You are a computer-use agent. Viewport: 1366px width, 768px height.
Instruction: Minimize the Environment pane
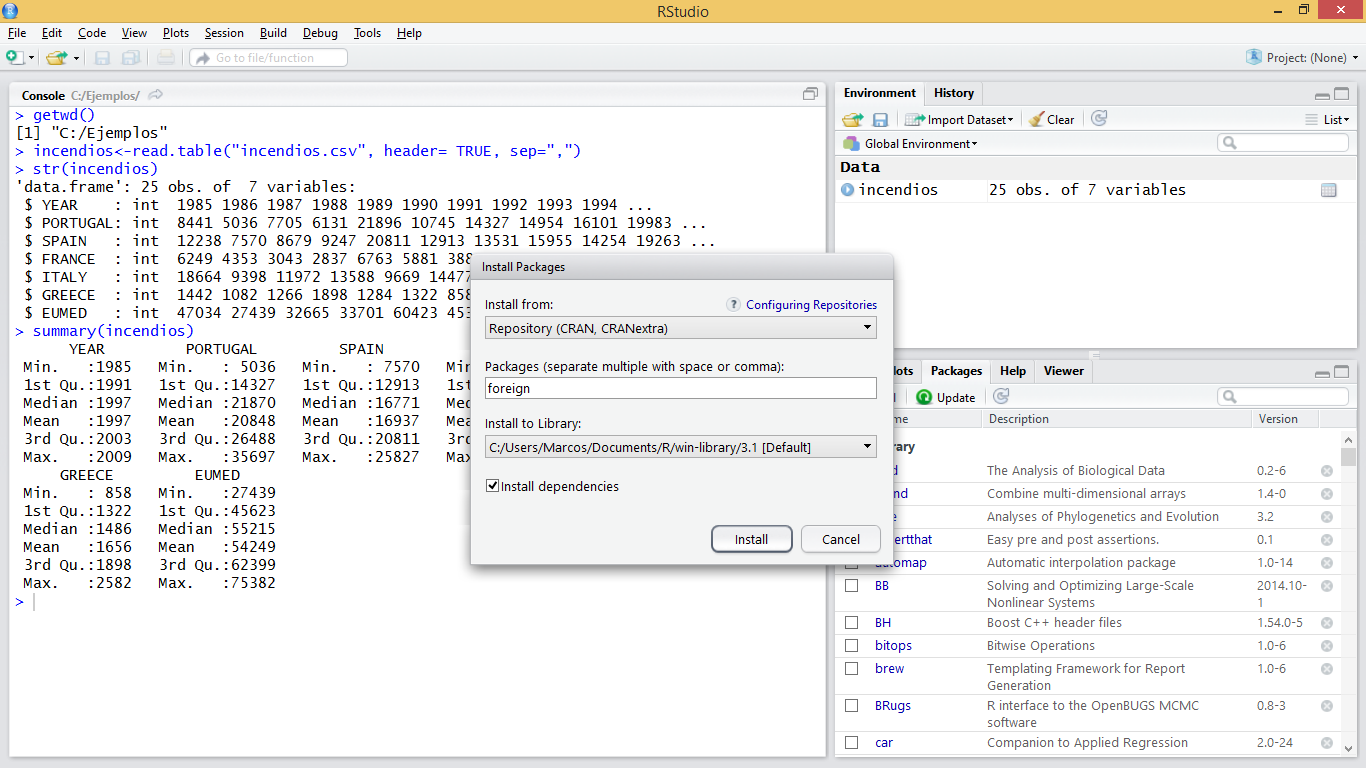1322,95
